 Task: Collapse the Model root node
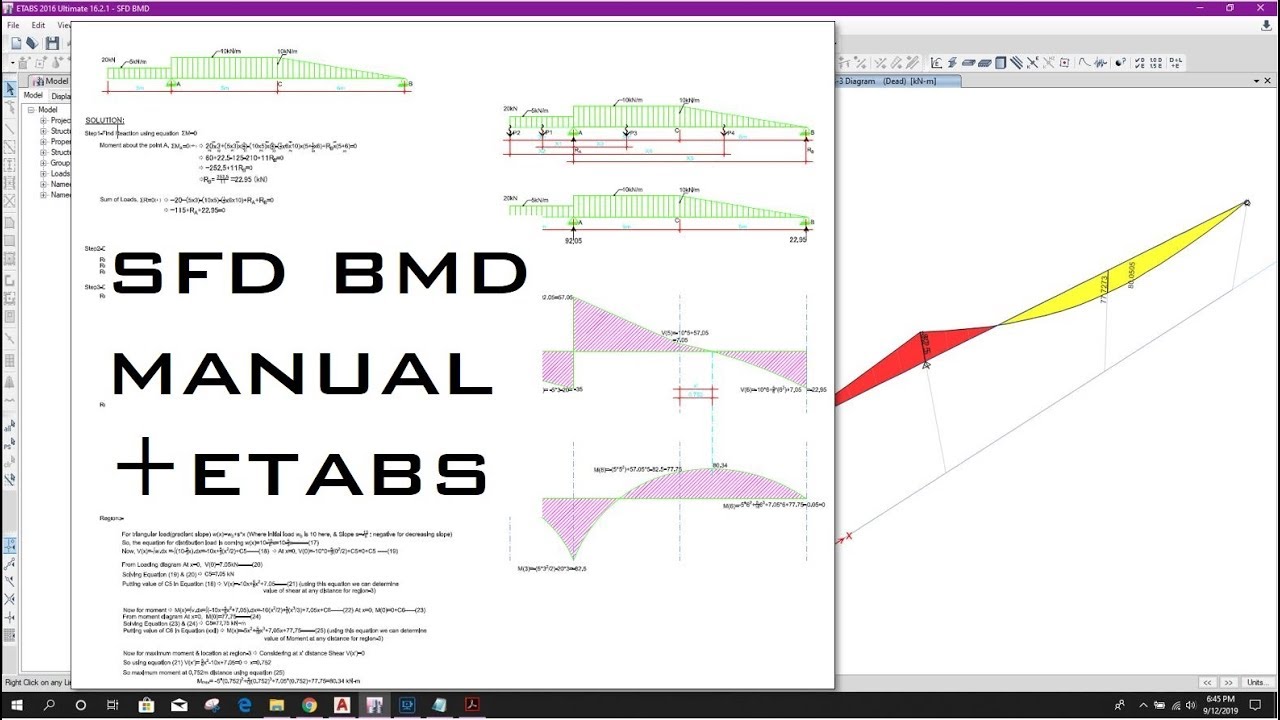(x=31, y=110)
